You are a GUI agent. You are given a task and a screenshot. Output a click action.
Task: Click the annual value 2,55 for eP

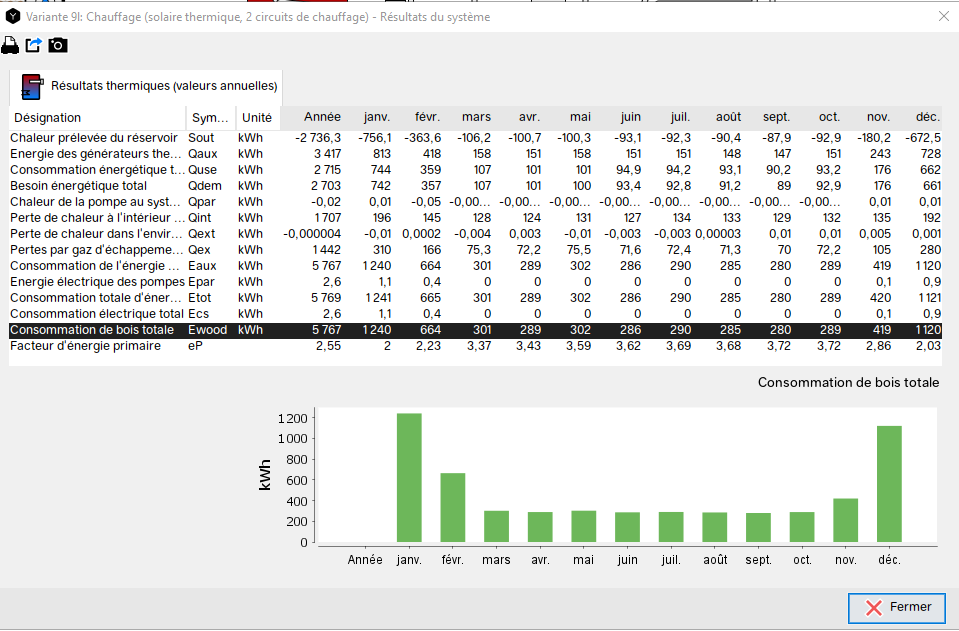(x=328, y=346)
